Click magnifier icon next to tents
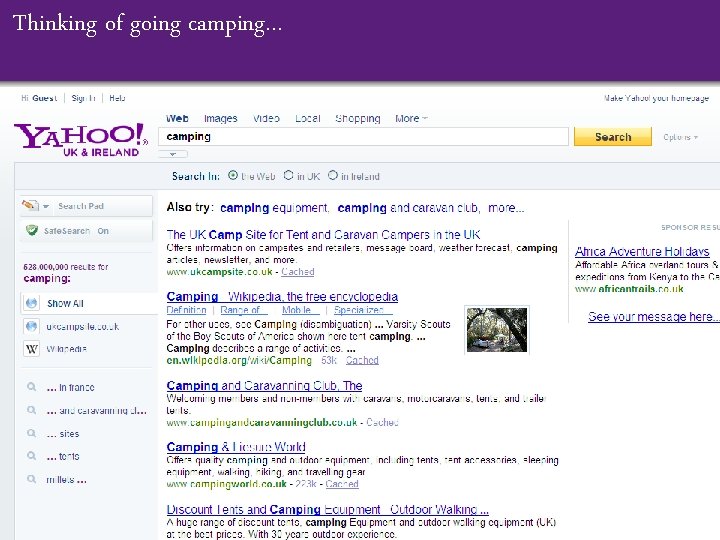The width and height of the screenshot is (720, 540). (x=31, y=456)
